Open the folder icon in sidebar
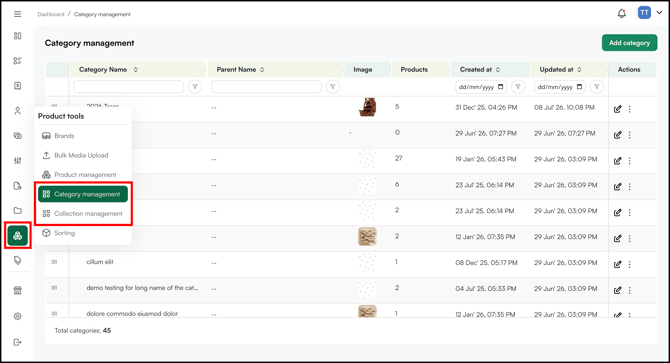Image resolution: width=670 pixels, height=363 pixels. point(18,211)
